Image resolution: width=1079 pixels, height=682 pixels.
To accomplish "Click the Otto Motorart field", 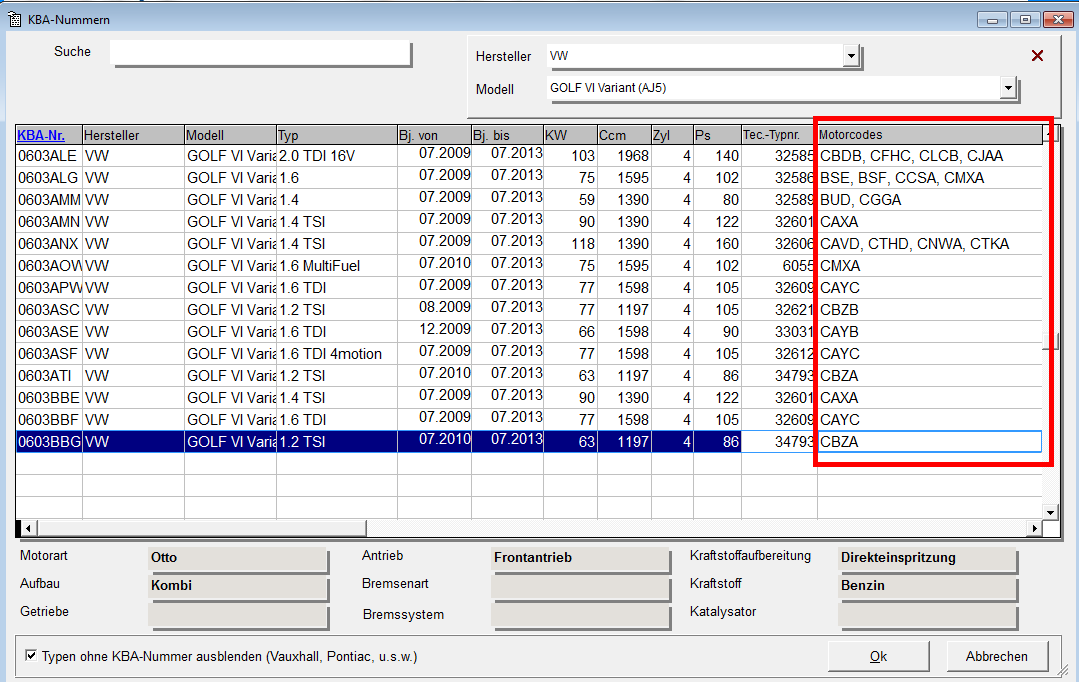I will [237, 558].
